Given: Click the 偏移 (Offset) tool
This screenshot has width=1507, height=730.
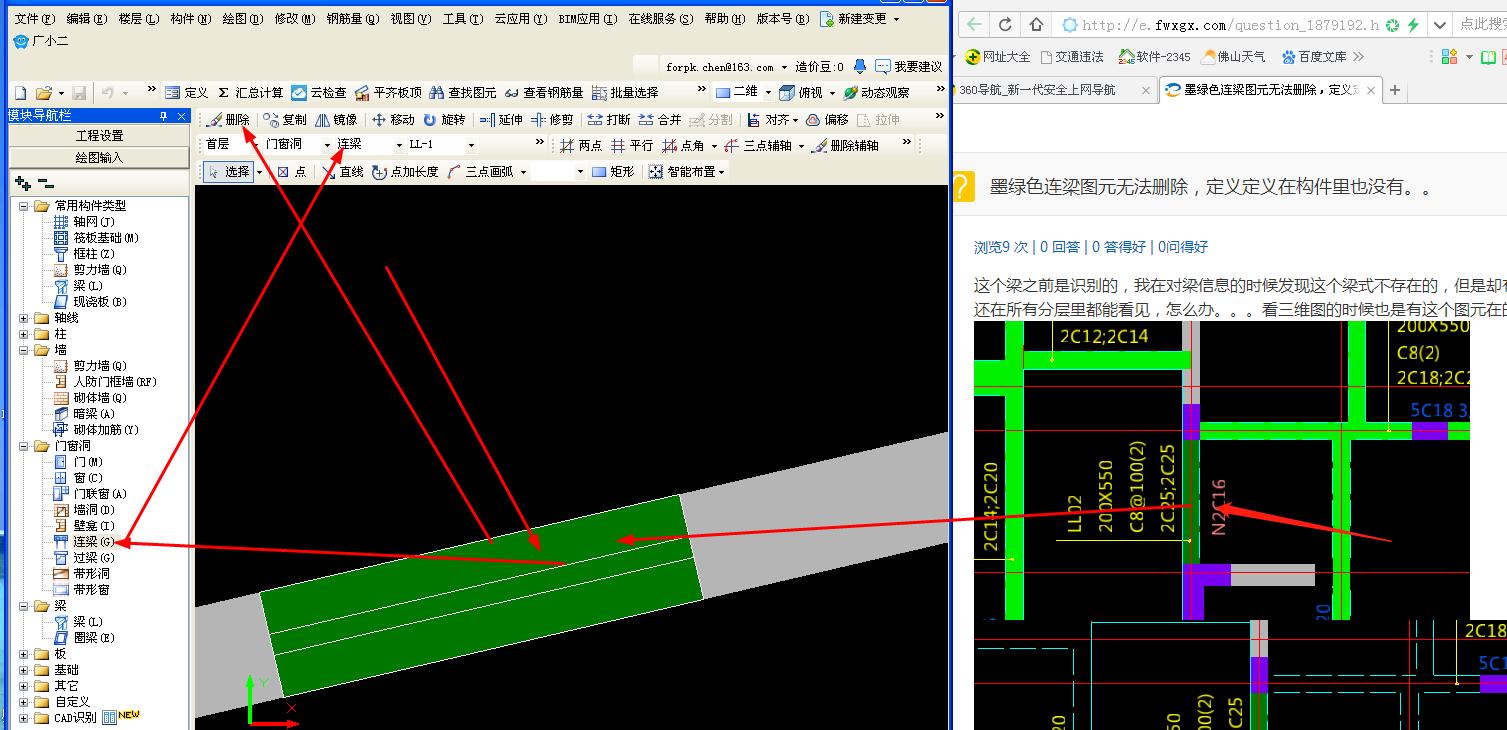Looking at the screenshot, I should (828, 120).
